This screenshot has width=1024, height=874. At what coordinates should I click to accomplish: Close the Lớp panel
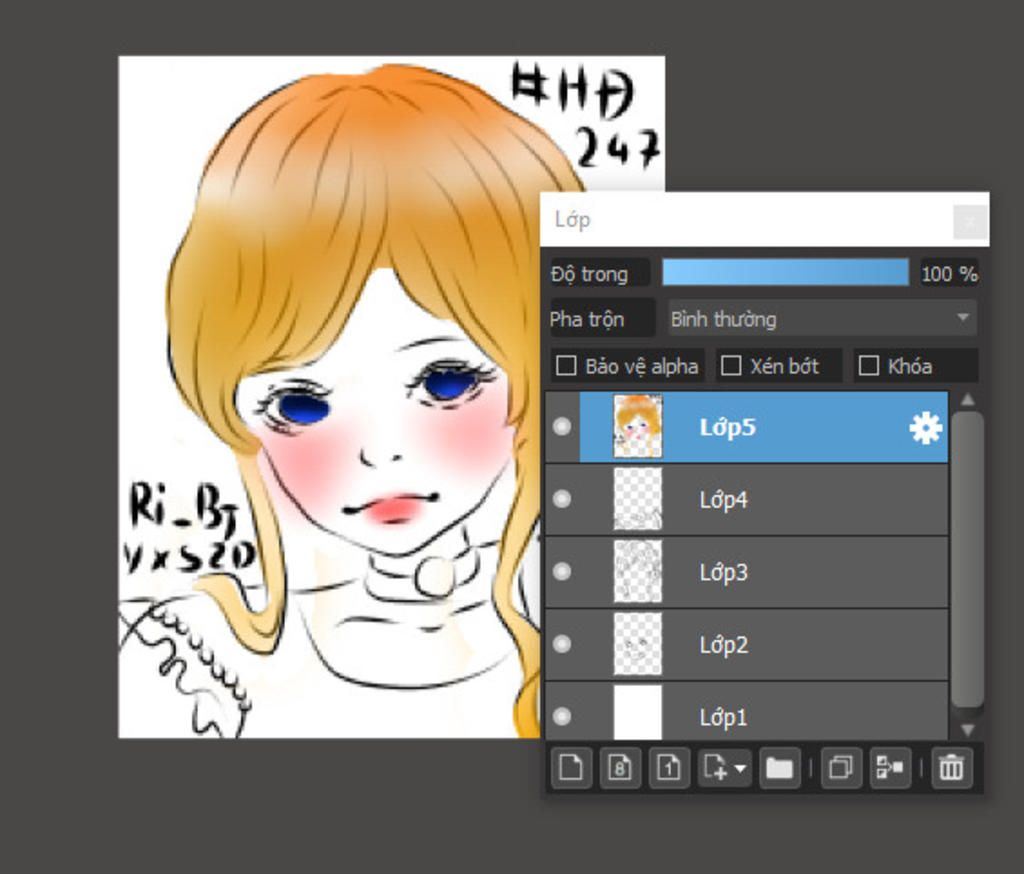(970, 222)
